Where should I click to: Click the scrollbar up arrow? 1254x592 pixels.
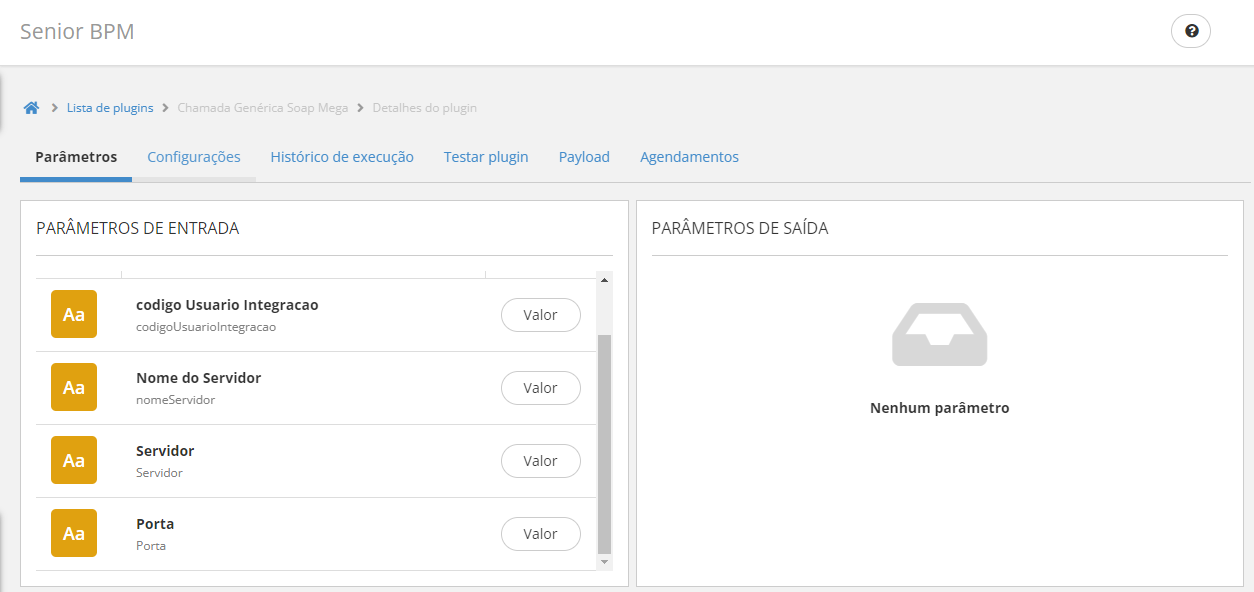pyautogui.click(x=604, y=279)
